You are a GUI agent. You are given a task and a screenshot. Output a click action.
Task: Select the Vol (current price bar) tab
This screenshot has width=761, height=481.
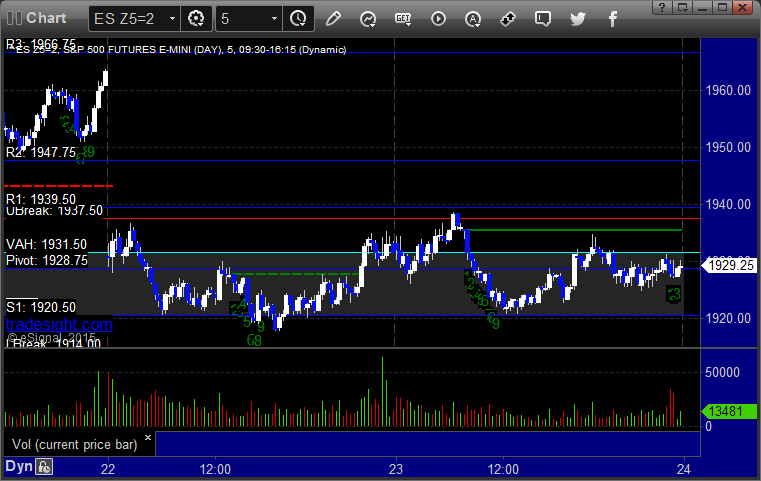coord(75,445)
